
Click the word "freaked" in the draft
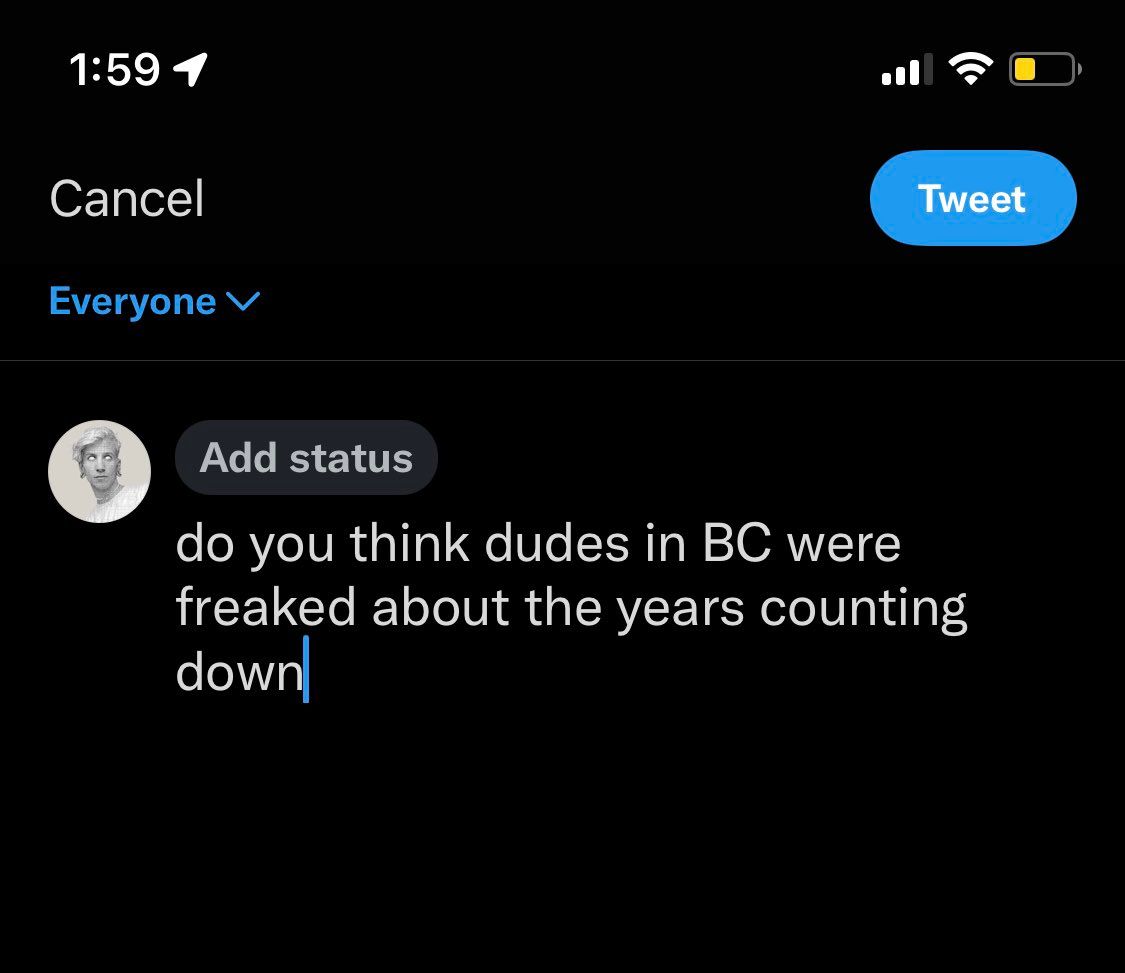click(266, 607)
